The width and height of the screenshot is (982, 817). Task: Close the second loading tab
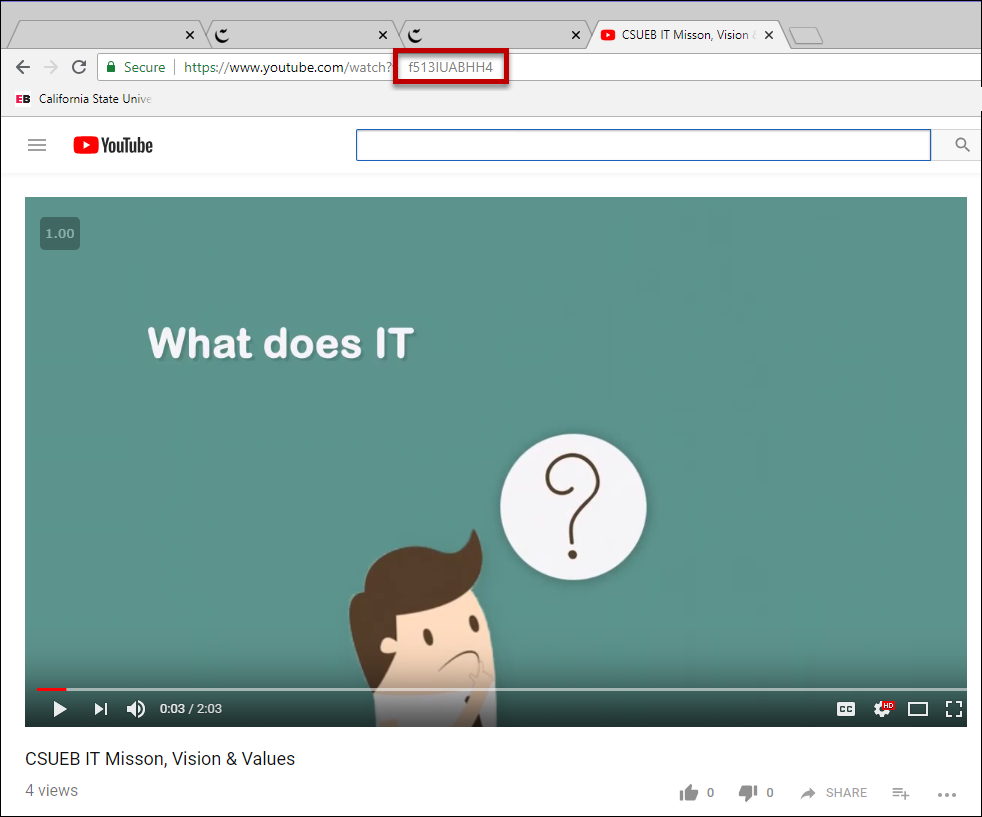click(x=383, y=35)
